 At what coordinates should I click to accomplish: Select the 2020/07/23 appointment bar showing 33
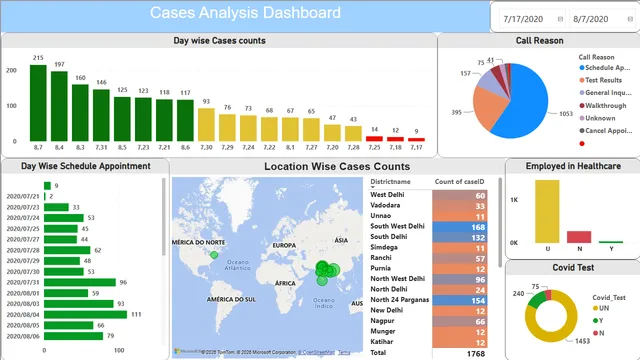[56, 207]
